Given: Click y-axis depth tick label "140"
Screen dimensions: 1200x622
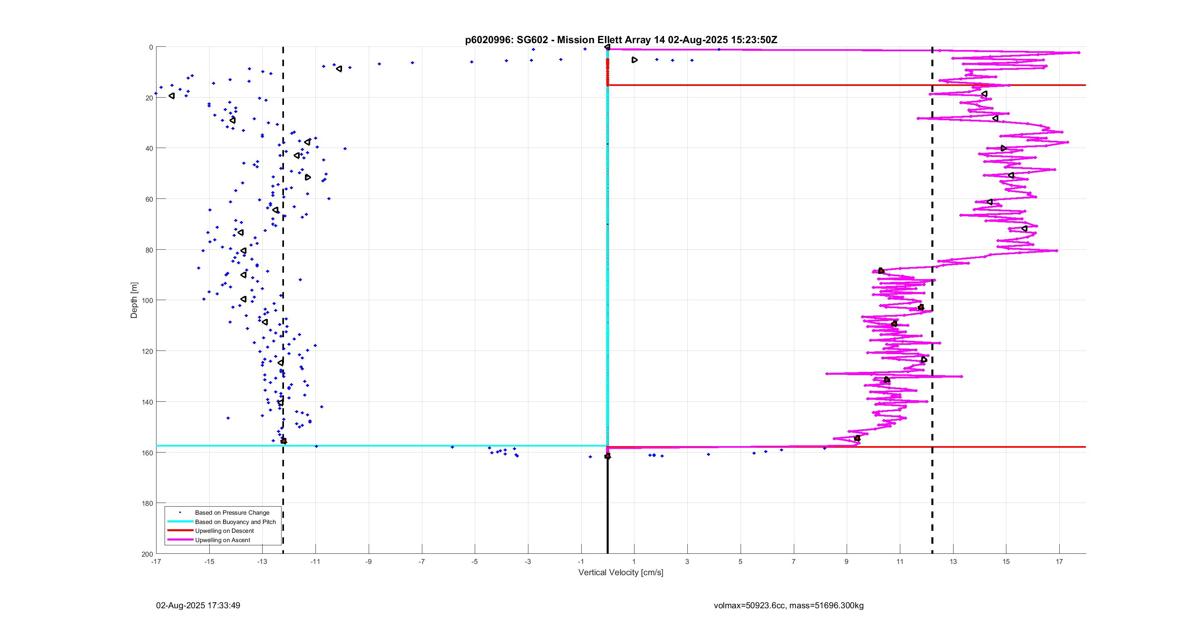Looking at the screenshot, I should (x=146, y=402).
